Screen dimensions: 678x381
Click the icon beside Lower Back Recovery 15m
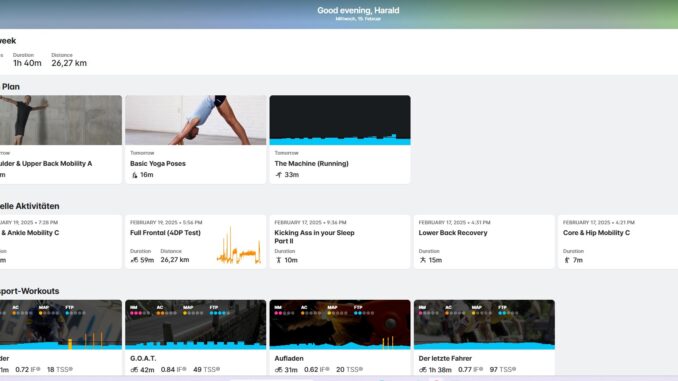[423, 260]
